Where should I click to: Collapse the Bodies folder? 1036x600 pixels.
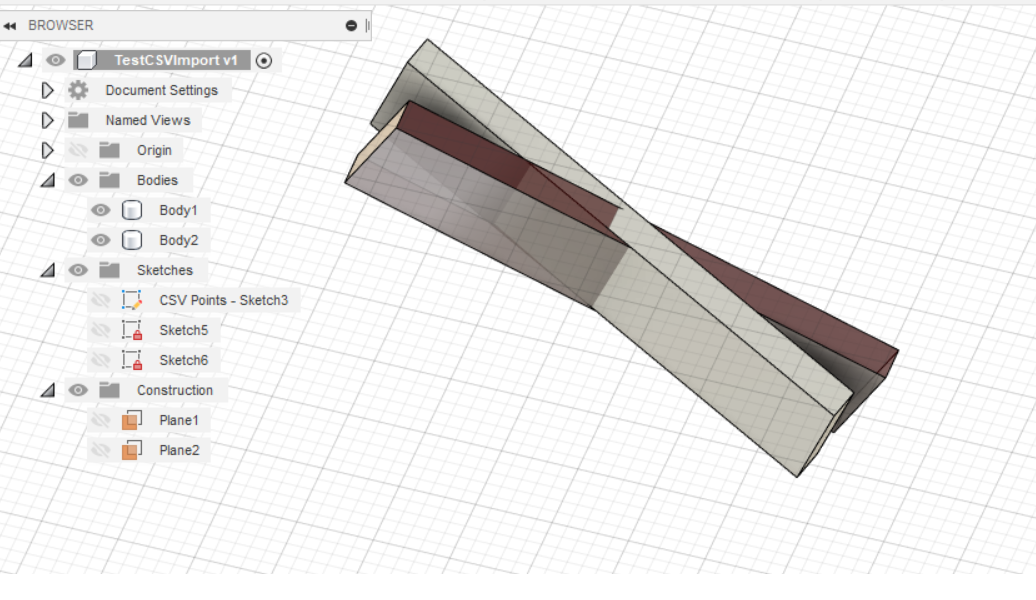tap(48, 180)
